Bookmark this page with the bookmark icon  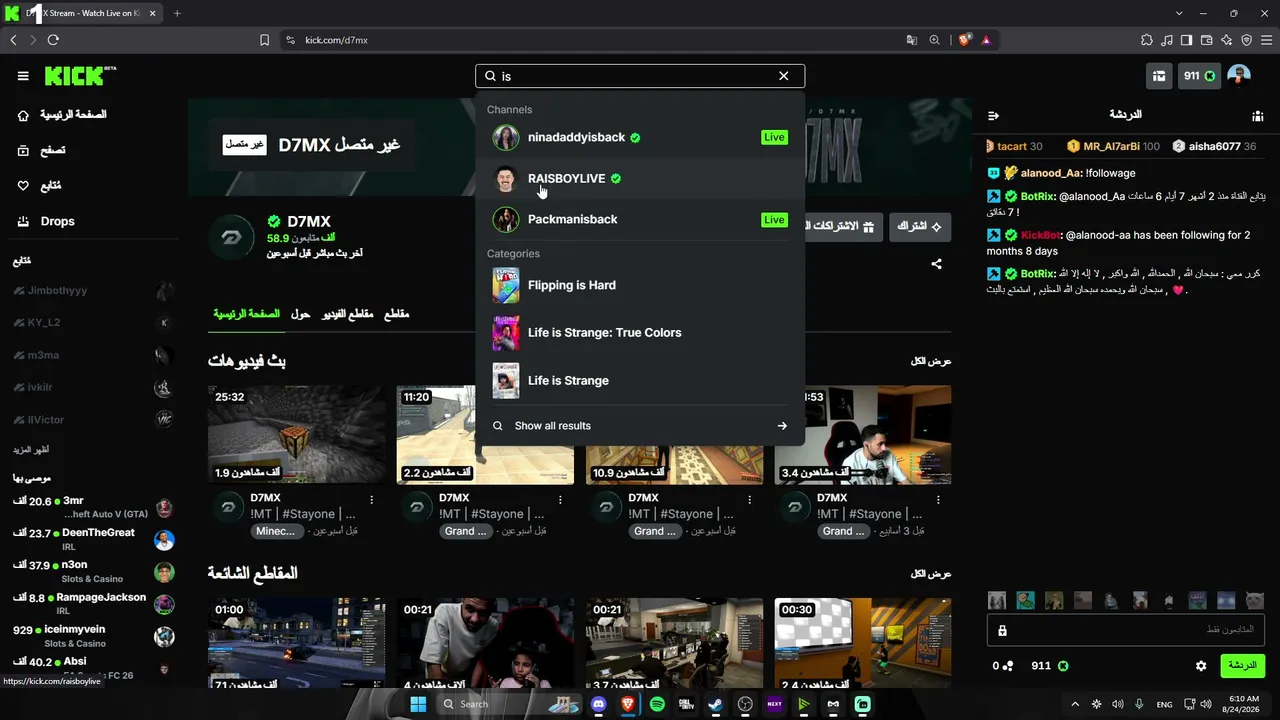point(264,40)
